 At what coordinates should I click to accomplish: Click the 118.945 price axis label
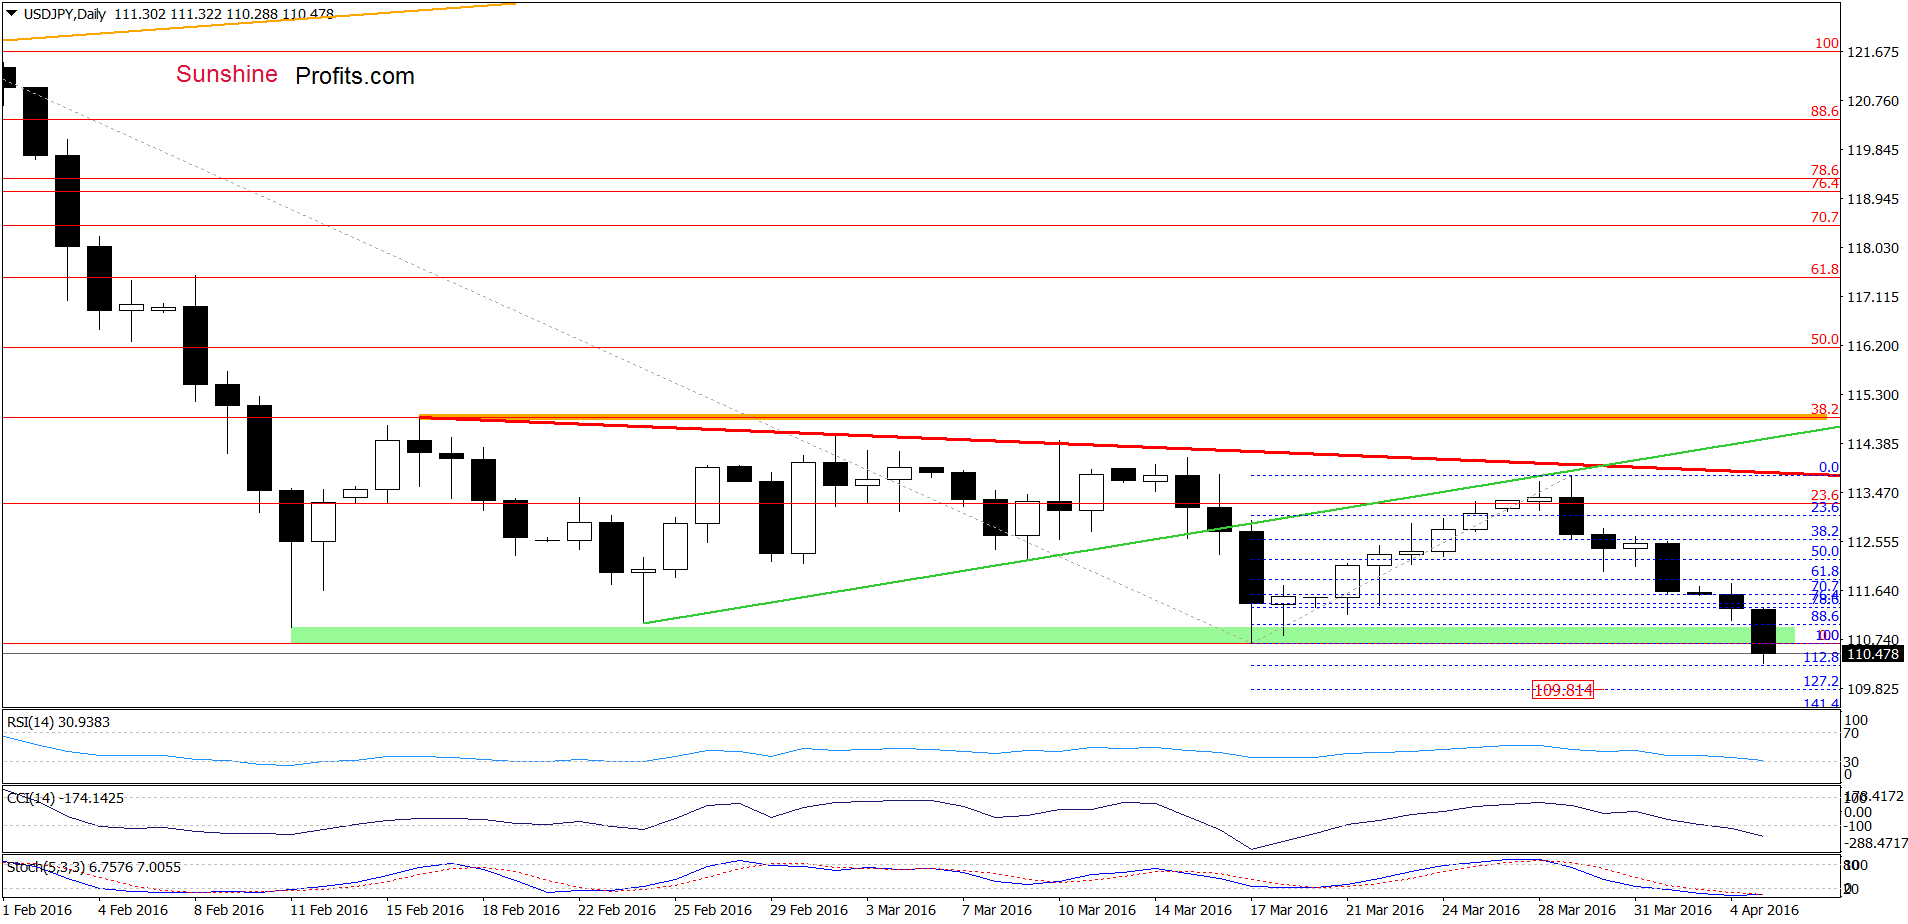click(x=1873, y=199)
